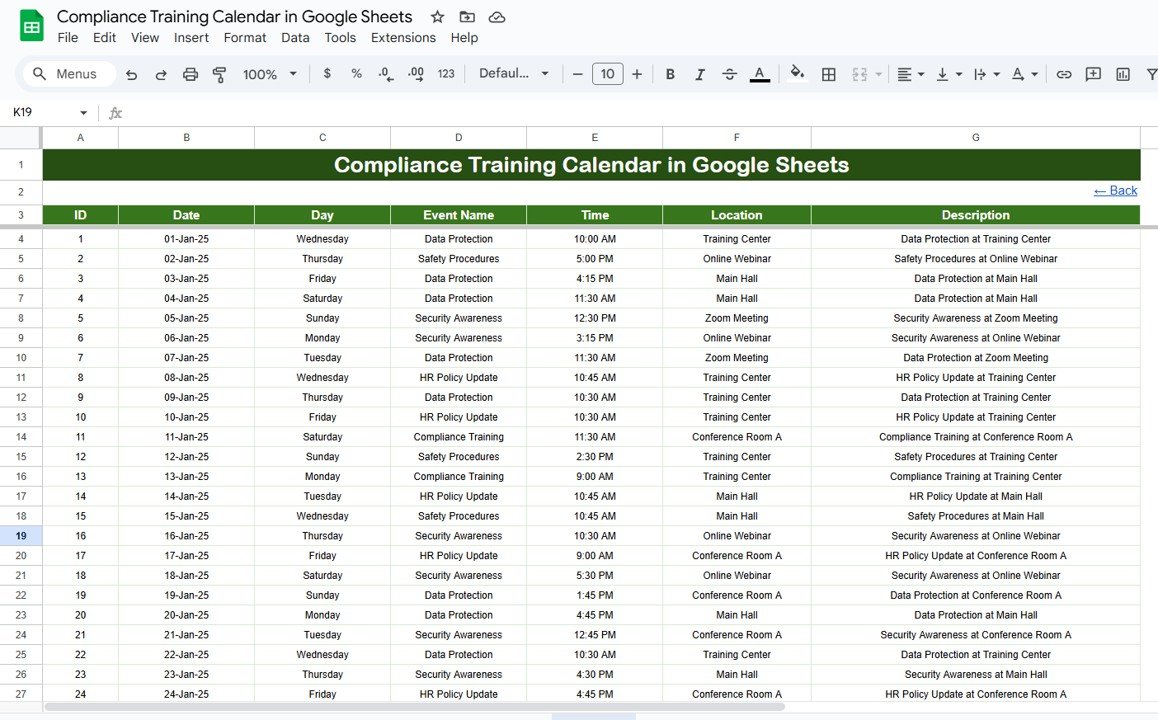The image size is (1158, 720).
Task: Open the Google Sheets home icon
Action: click(x=31, y=27)
